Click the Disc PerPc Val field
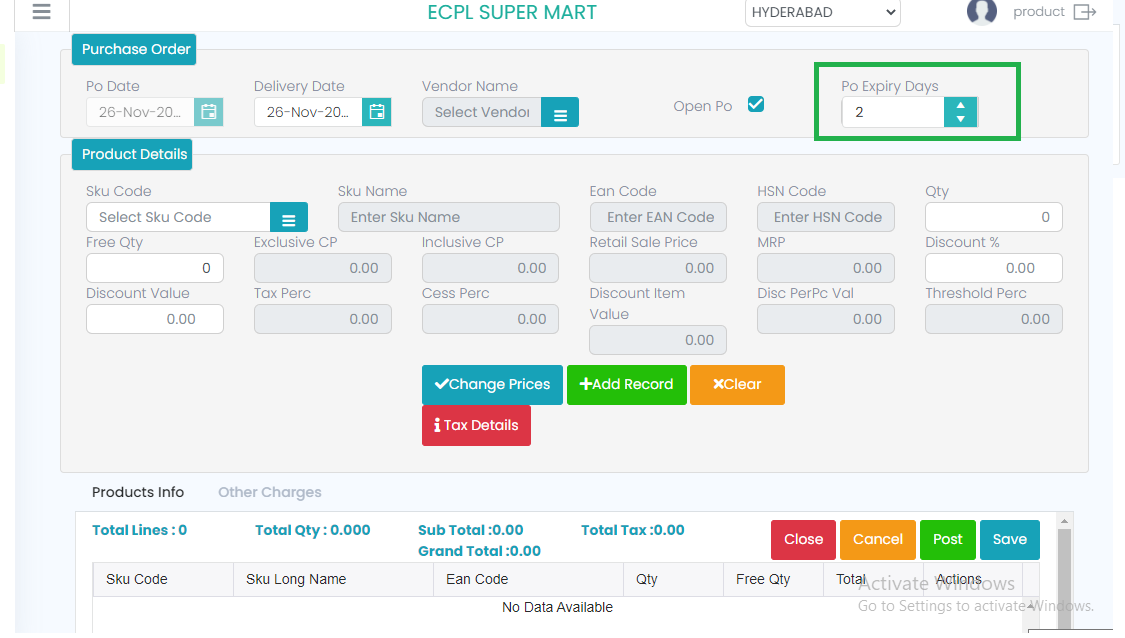The width and height of the screenshot is (1125, 638). (x=826, y=319)
